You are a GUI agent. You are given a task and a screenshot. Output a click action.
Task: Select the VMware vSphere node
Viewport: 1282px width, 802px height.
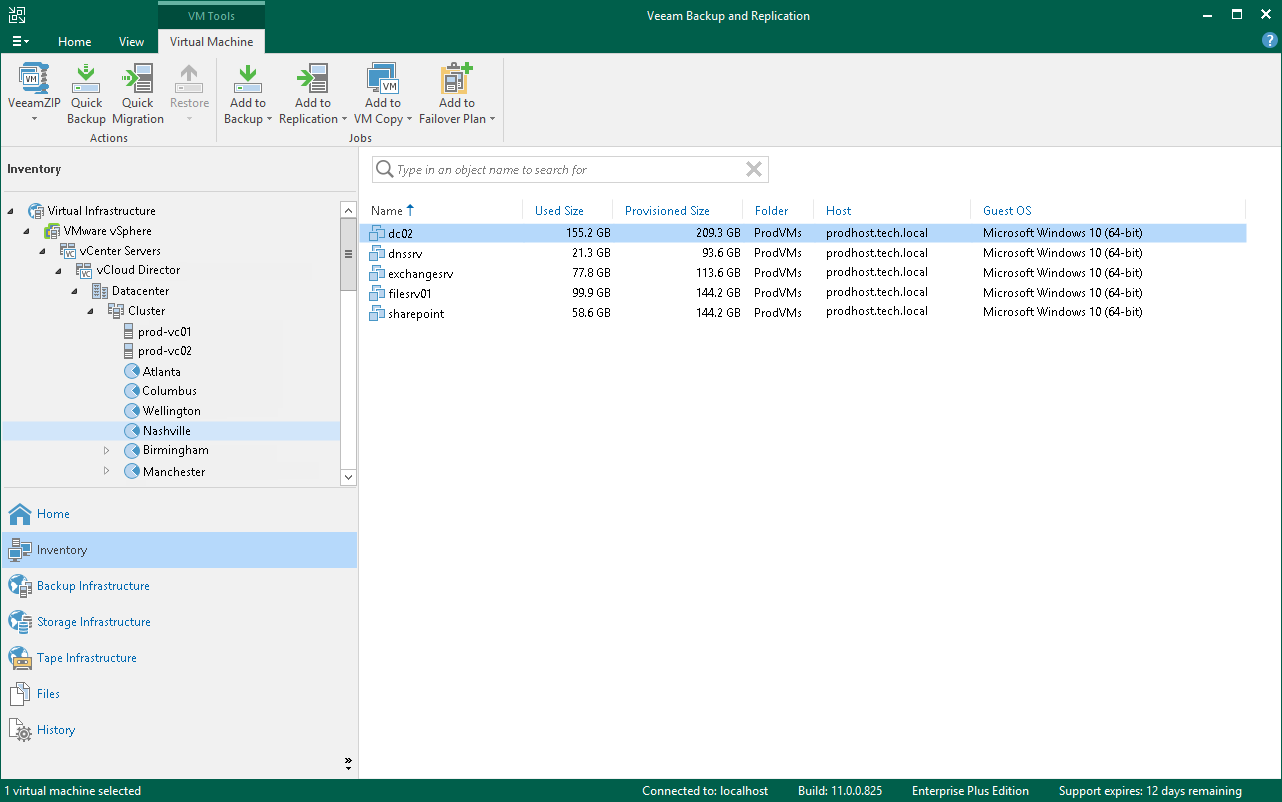coord(108,231)
